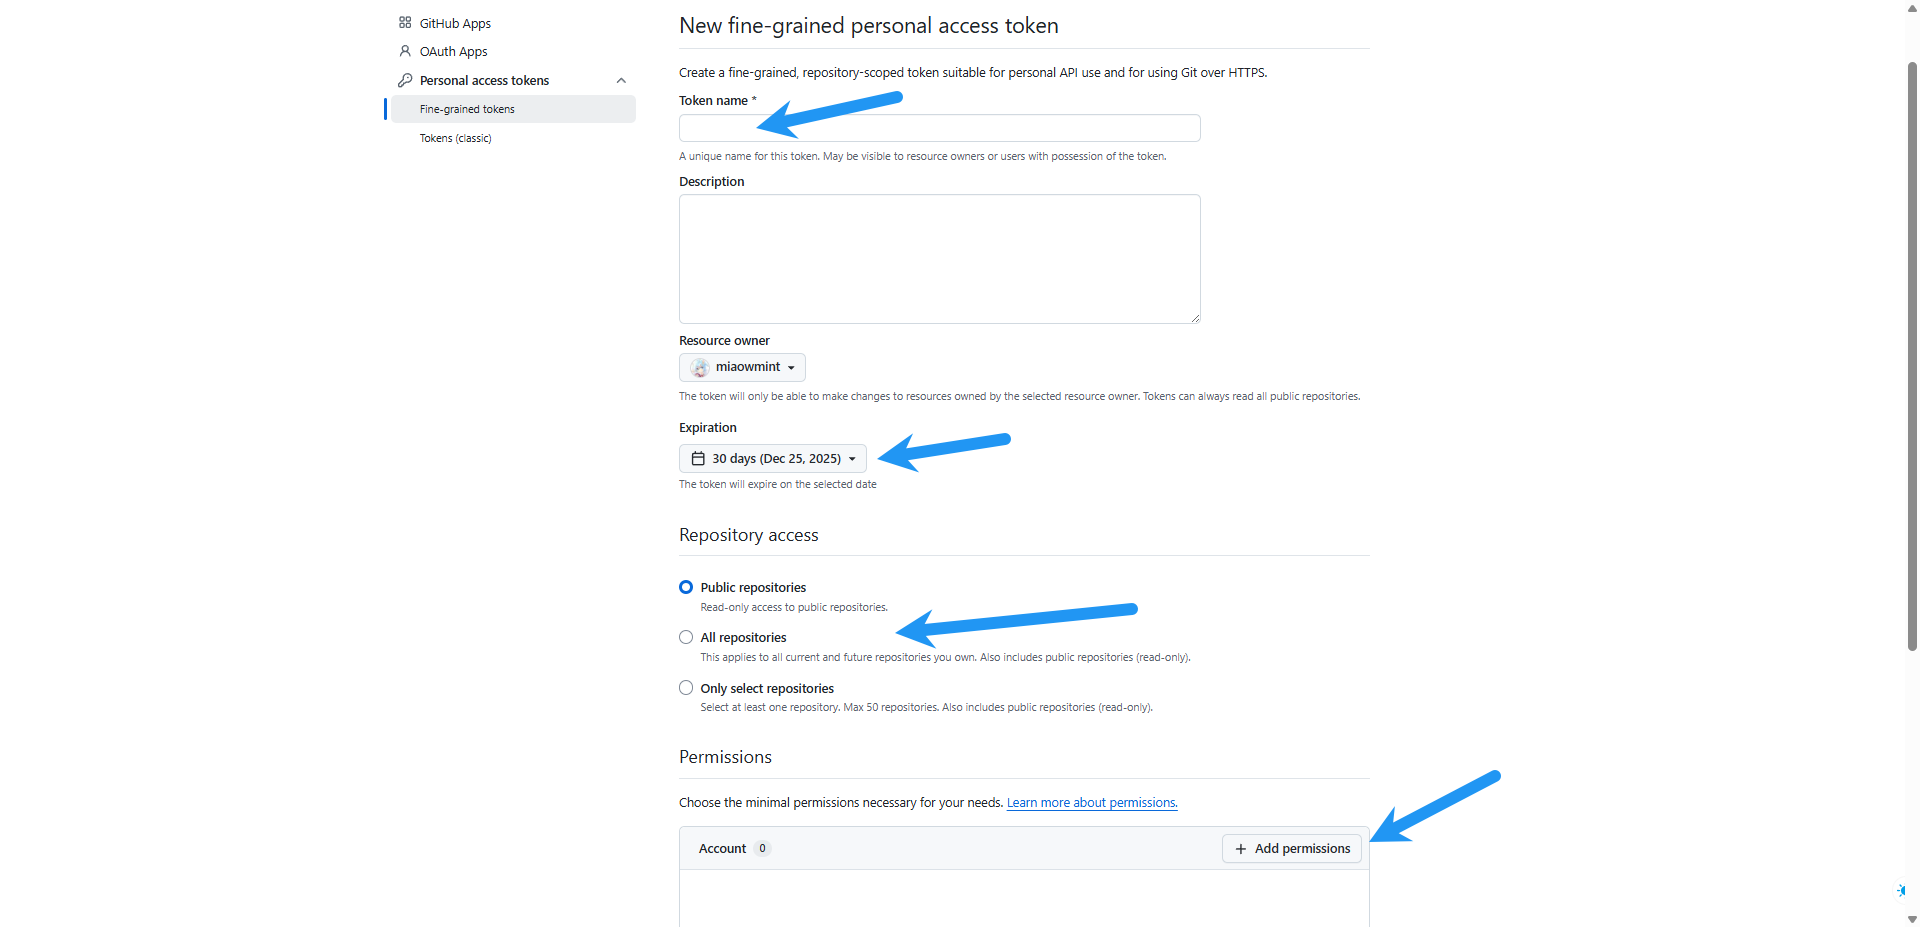Click the Personal access tokens key icon
The image size is (1920, 927).
coord(405,80)
